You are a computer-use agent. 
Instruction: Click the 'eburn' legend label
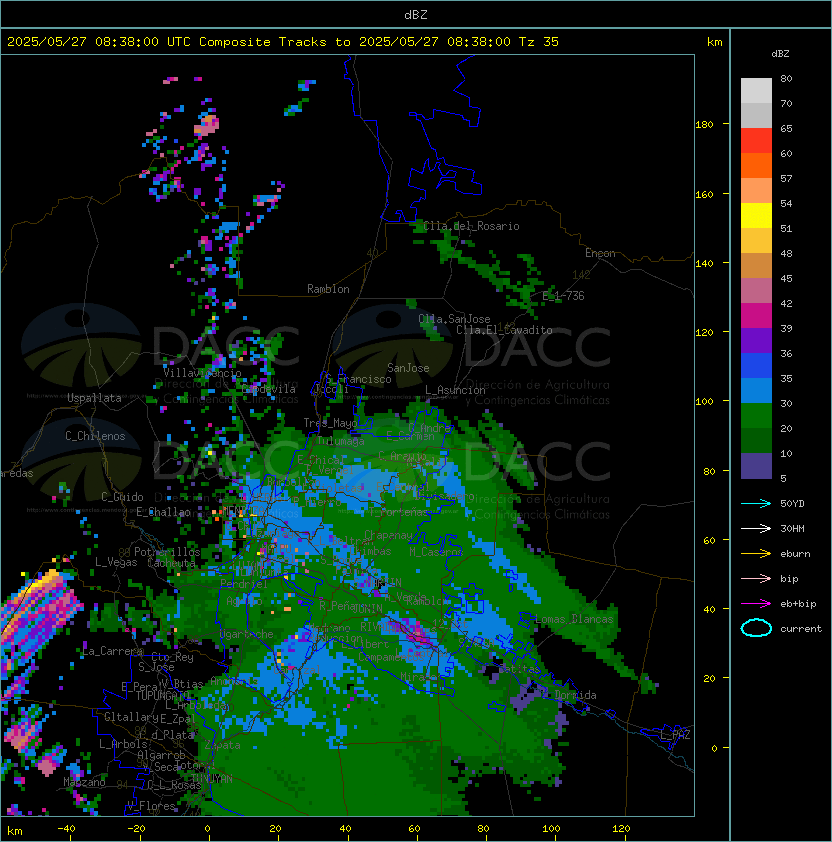click(x=795, y=554)
